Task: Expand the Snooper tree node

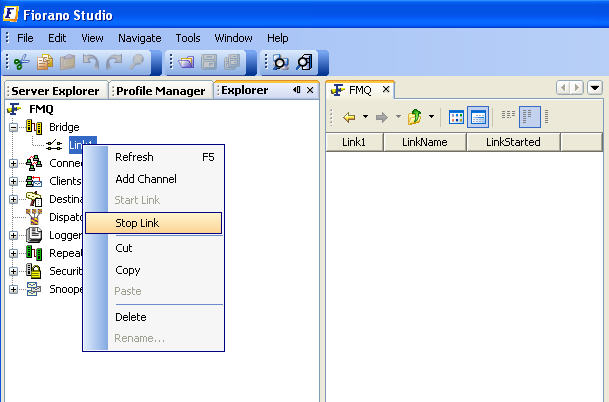Action: point(13,289)
